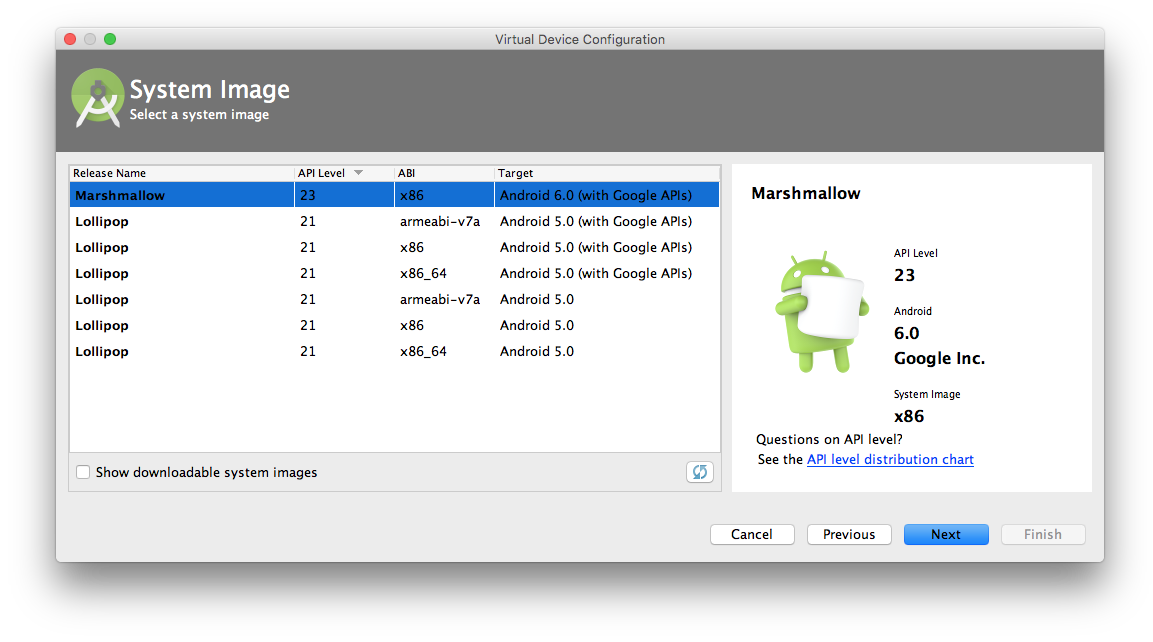Toggle the API Level sort arrow

(x=359, y=173)
